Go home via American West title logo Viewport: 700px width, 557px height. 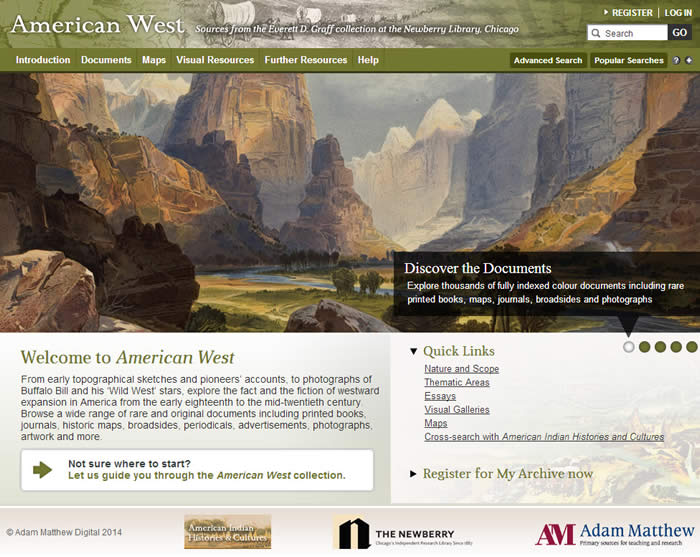click(97, 24)
